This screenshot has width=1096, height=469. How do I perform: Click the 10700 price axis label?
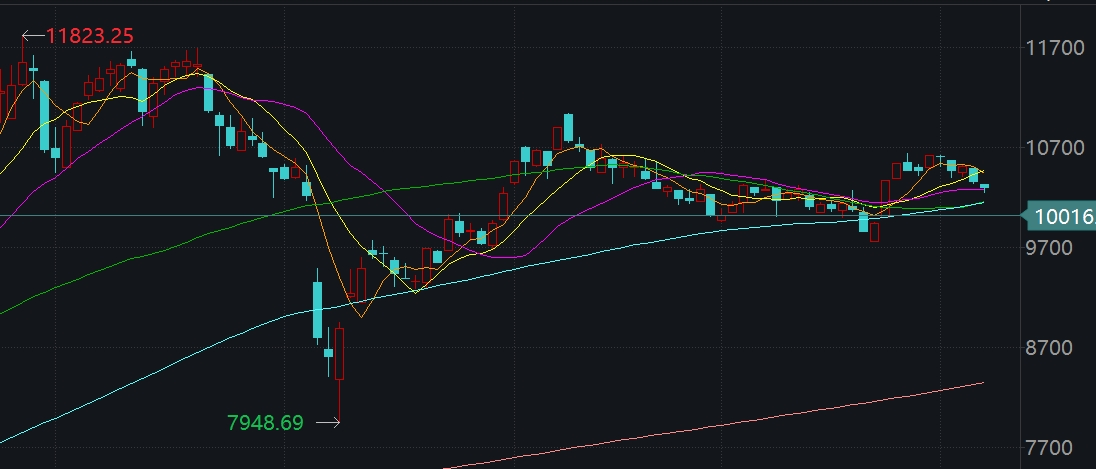pos(1055,148)
